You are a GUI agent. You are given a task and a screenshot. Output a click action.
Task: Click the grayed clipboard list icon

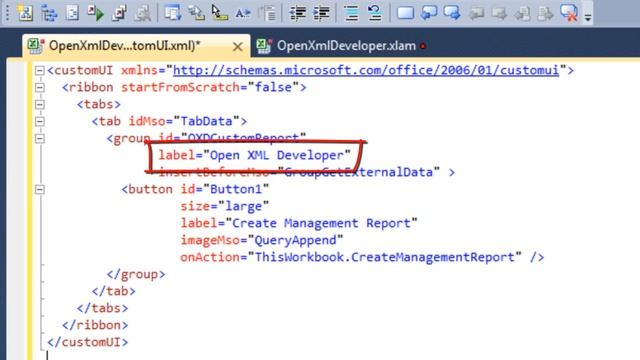pyautogui.click(x=267, y=13)
